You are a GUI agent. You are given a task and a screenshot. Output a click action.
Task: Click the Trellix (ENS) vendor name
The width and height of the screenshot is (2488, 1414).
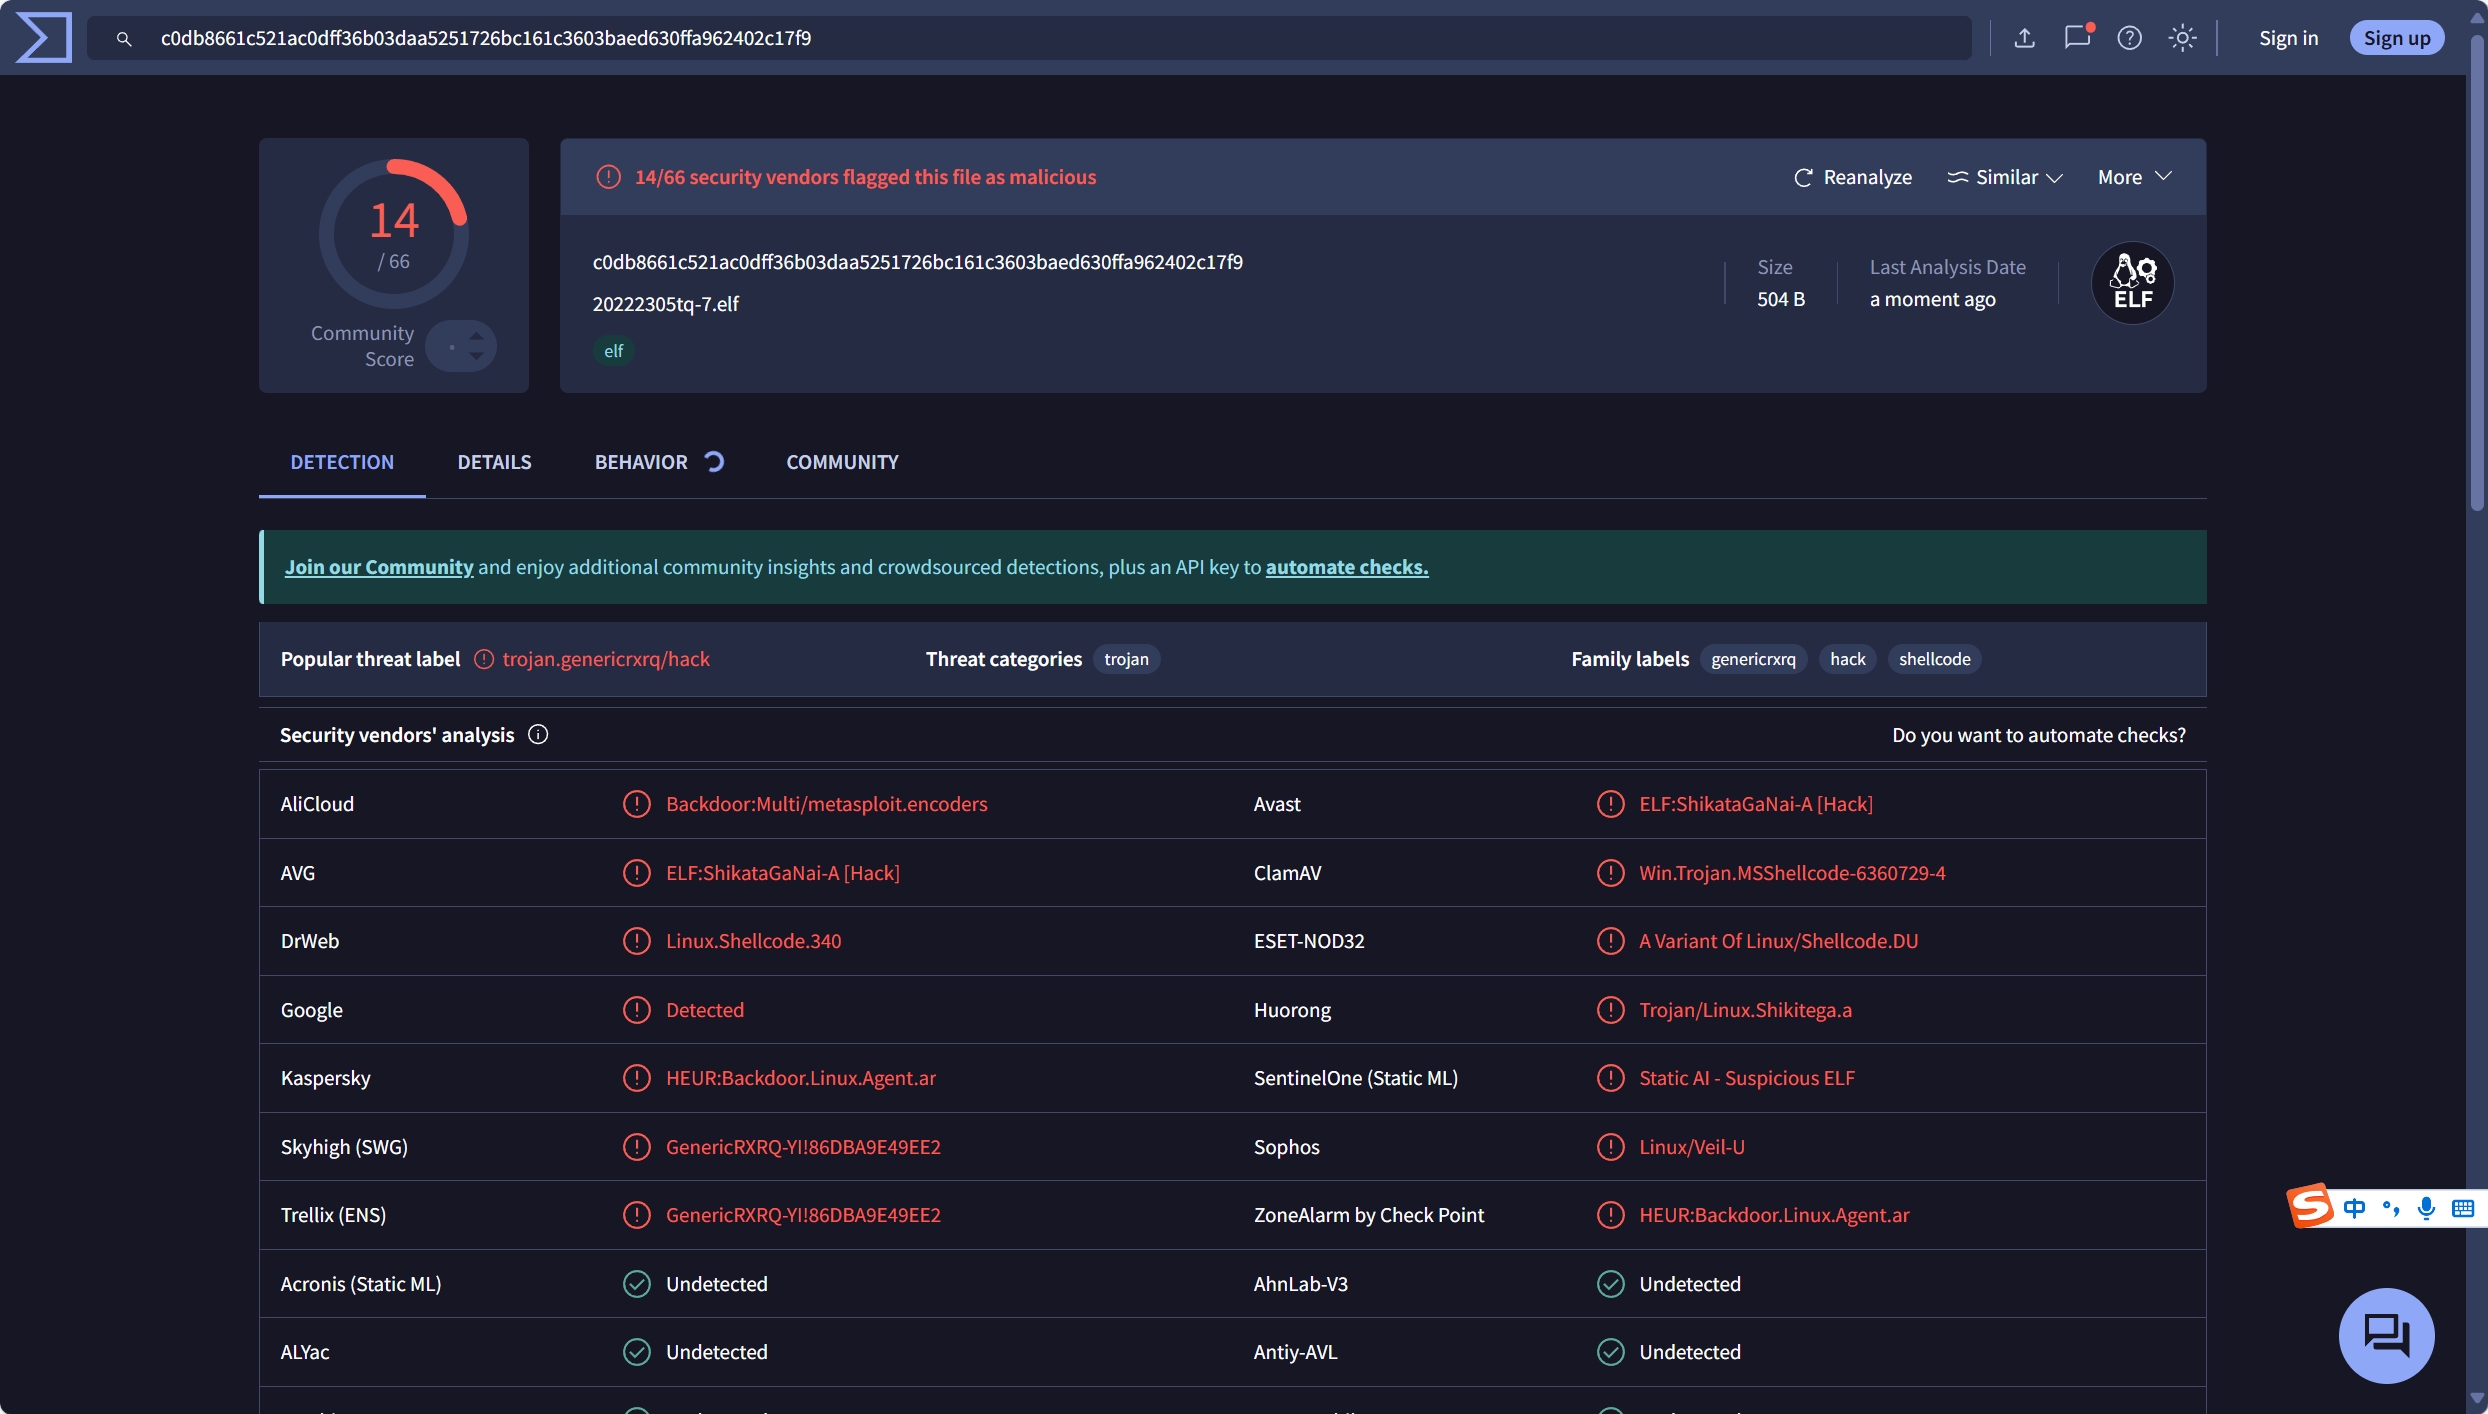[333, 1215]
